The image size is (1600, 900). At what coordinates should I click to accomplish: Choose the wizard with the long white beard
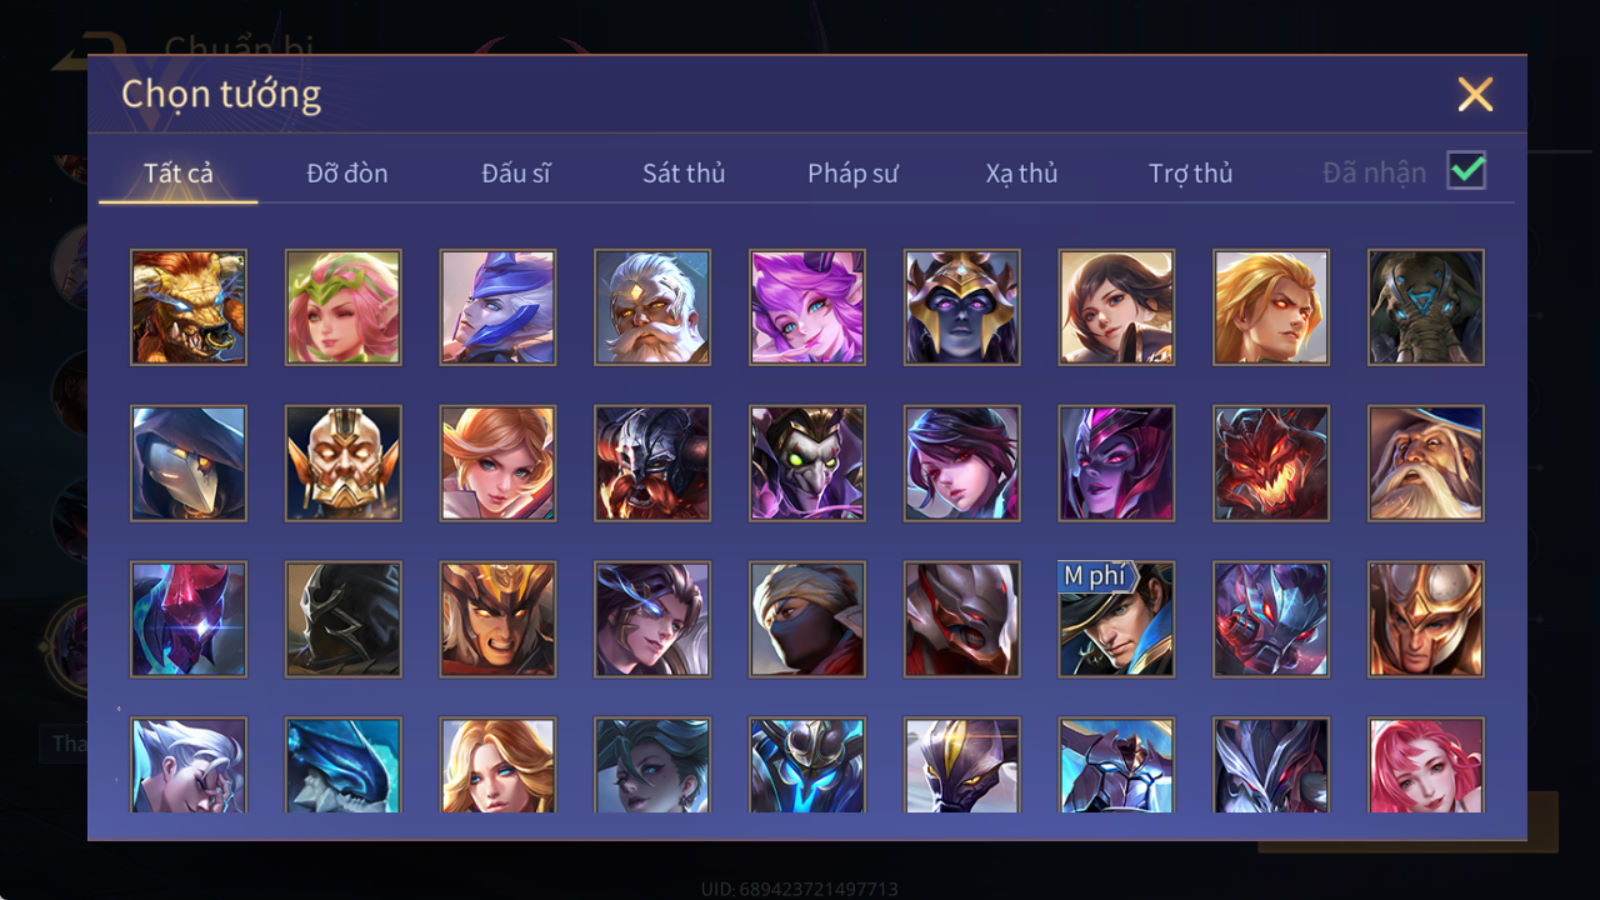[1426, 463]
